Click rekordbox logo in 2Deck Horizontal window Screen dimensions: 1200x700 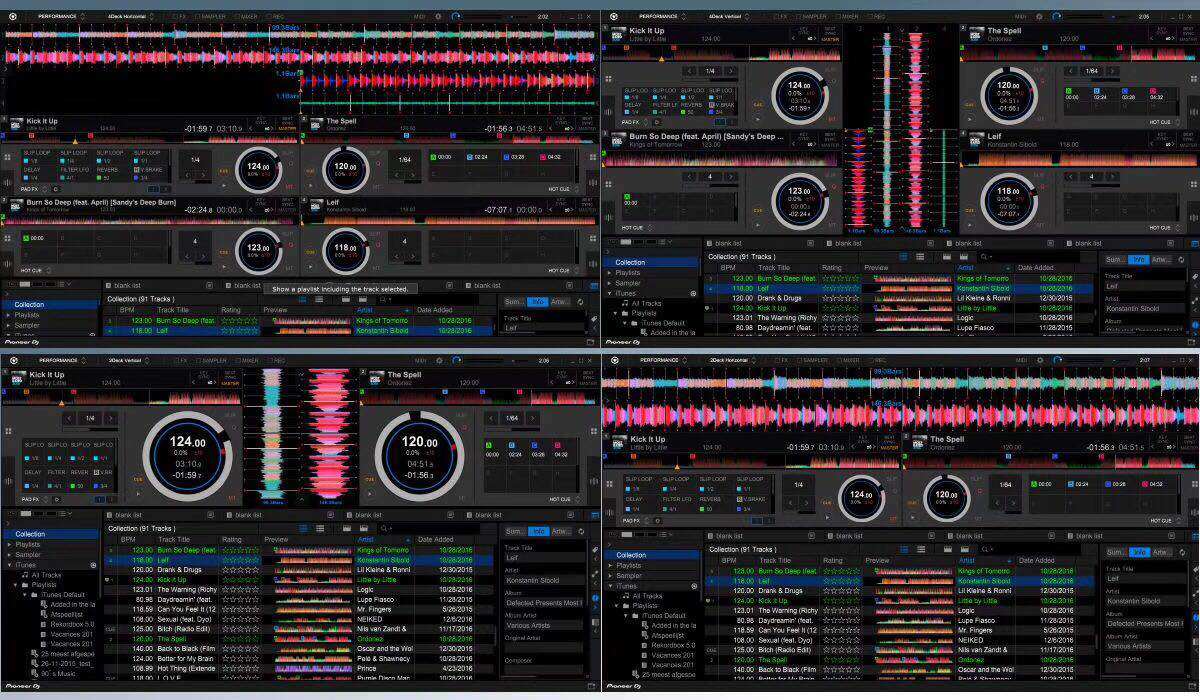coord(614,360)
